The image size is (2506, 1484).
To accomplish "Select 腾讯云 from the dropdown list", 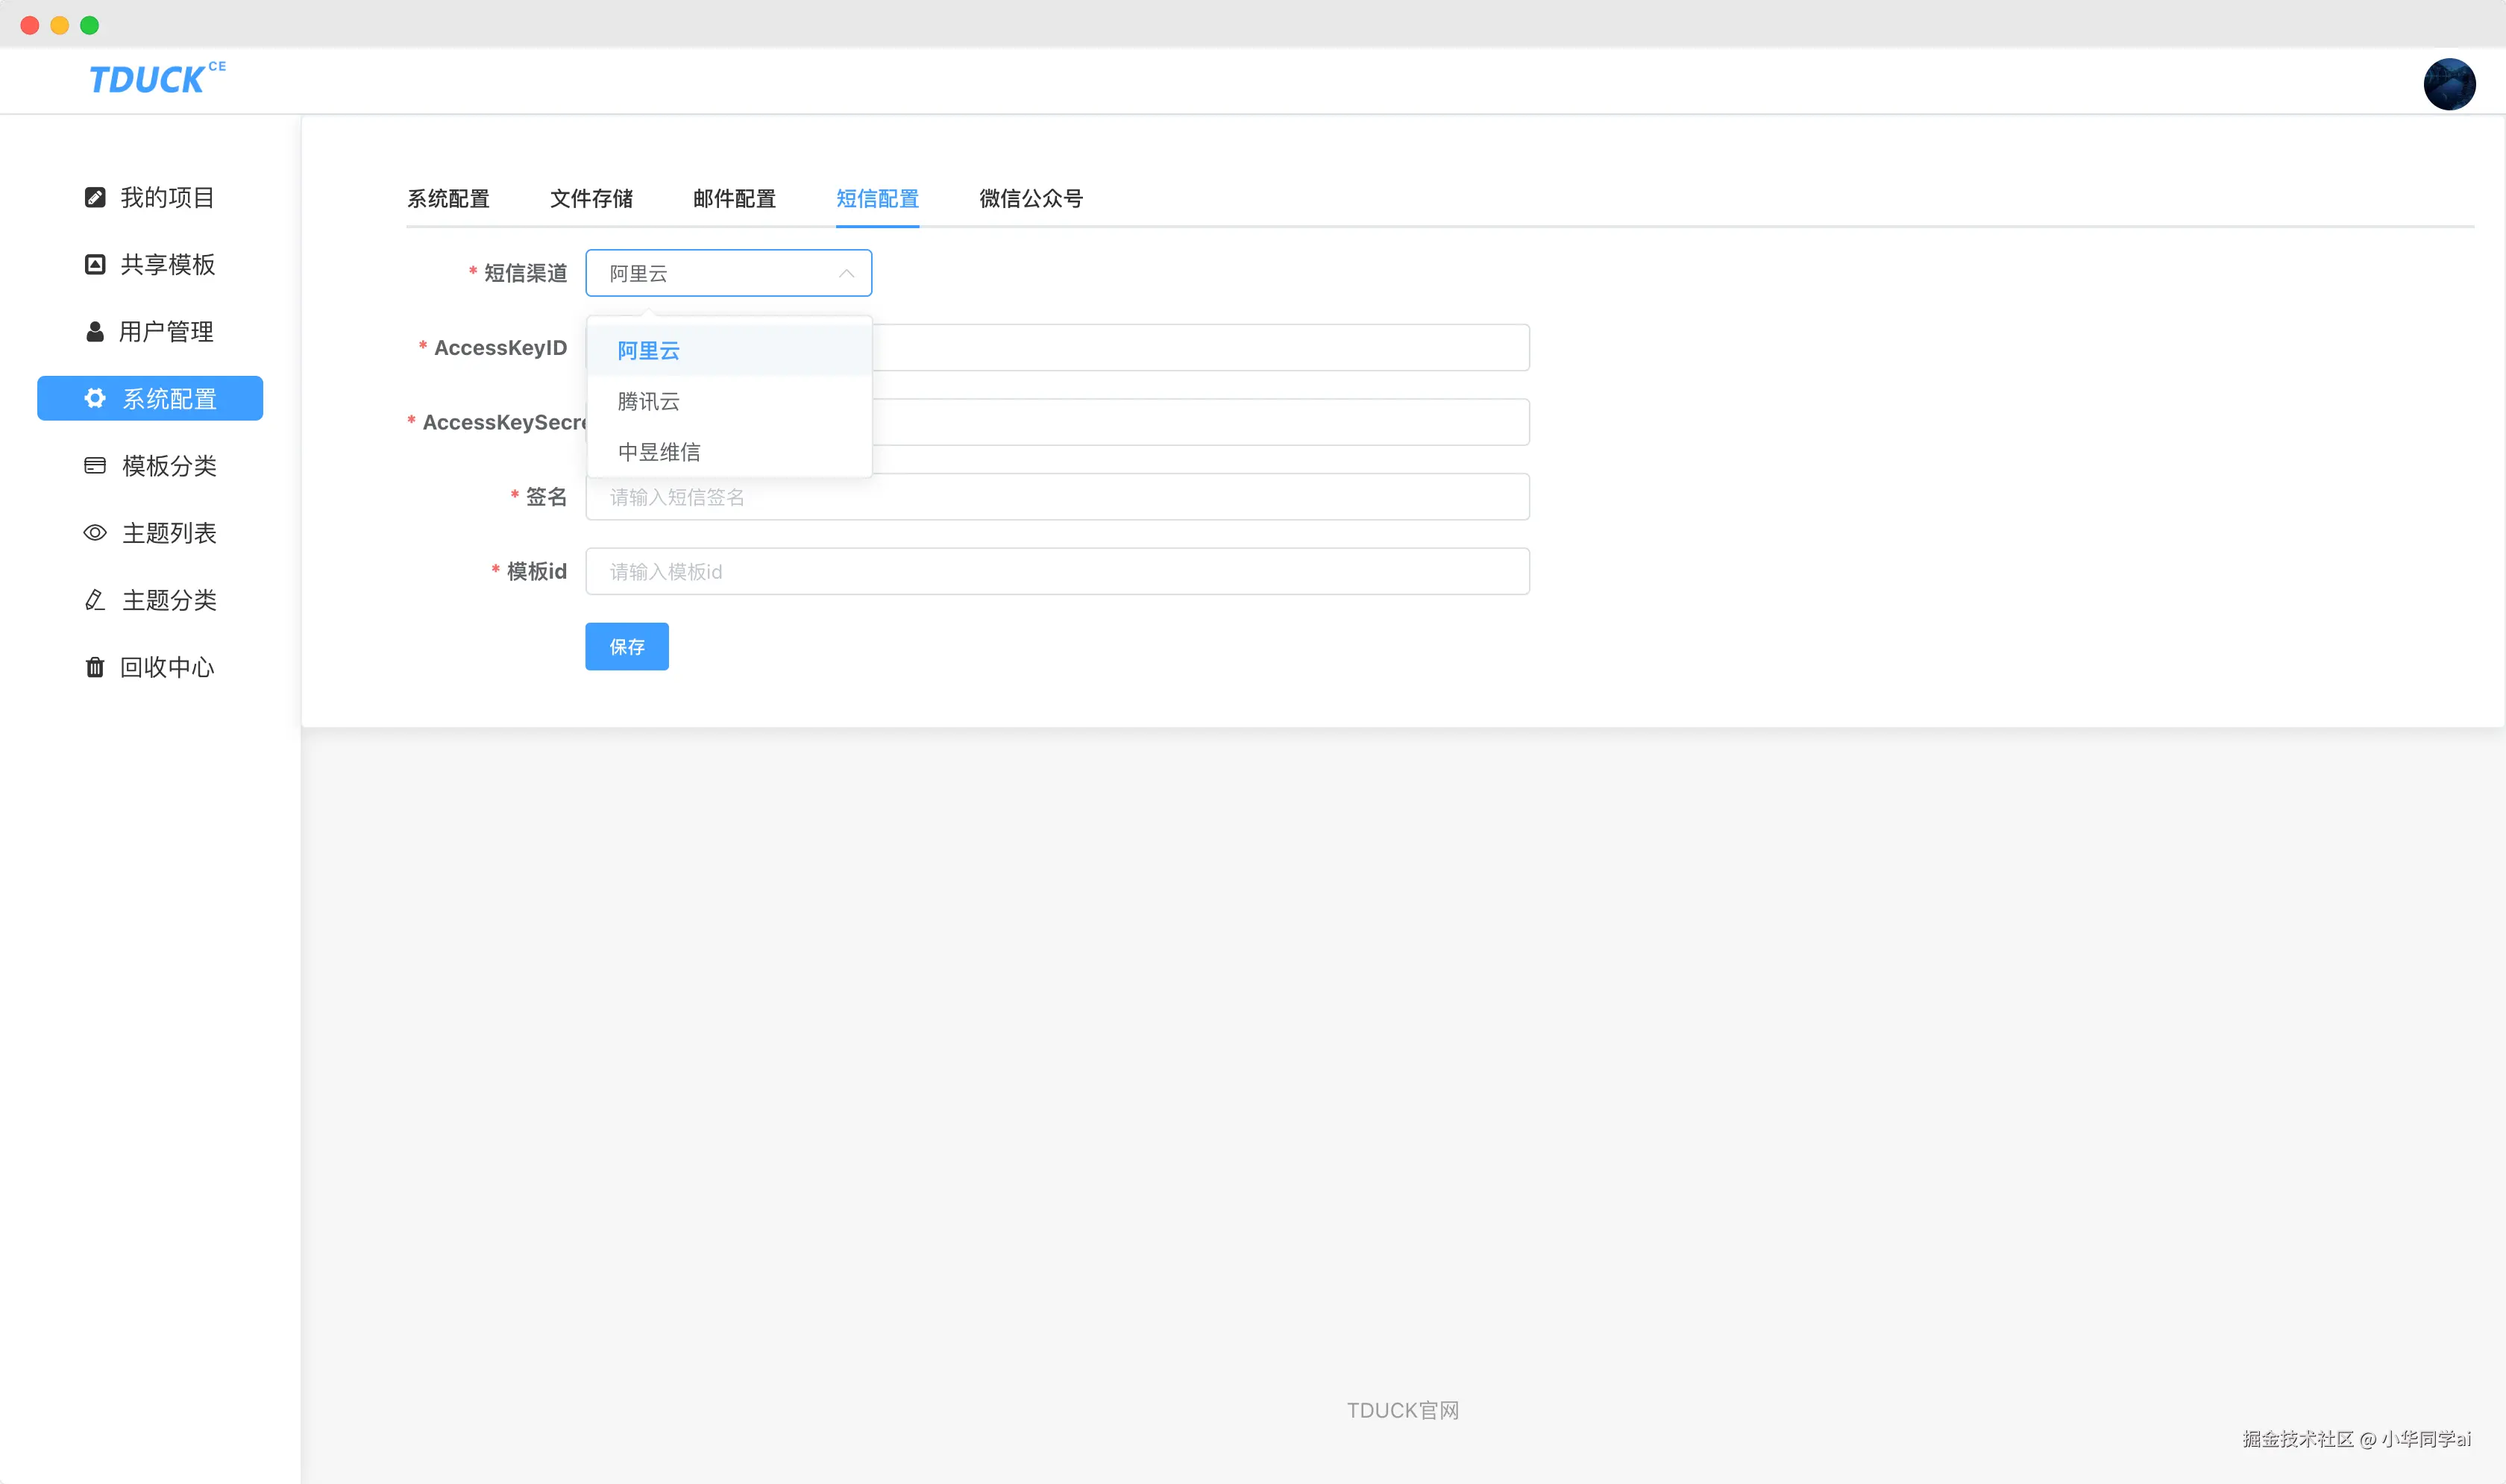I will click(648, 401).
